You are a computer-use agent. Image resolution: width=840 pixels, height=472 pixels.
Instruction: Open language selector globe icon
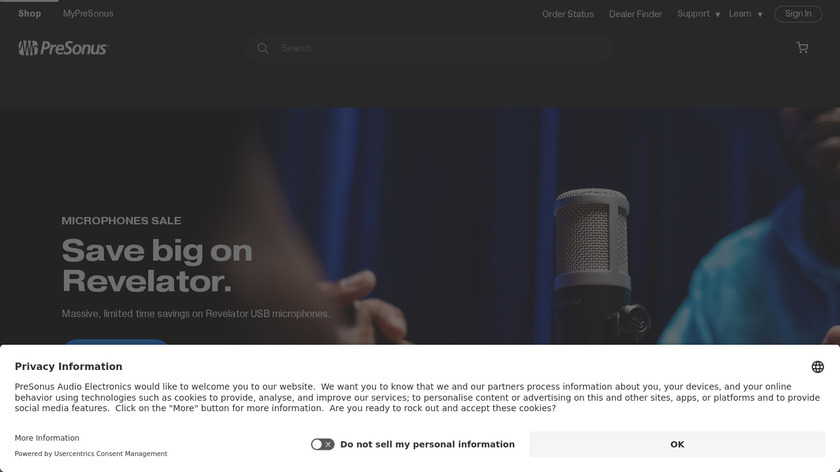pos(818,367)
